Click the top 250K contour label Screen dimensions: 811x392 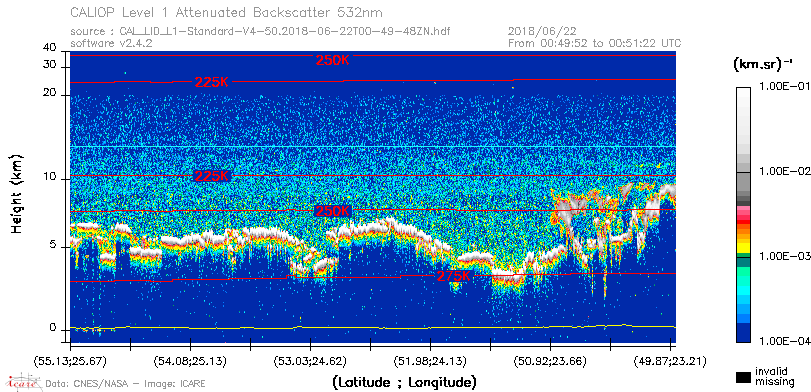pos(333,61)
